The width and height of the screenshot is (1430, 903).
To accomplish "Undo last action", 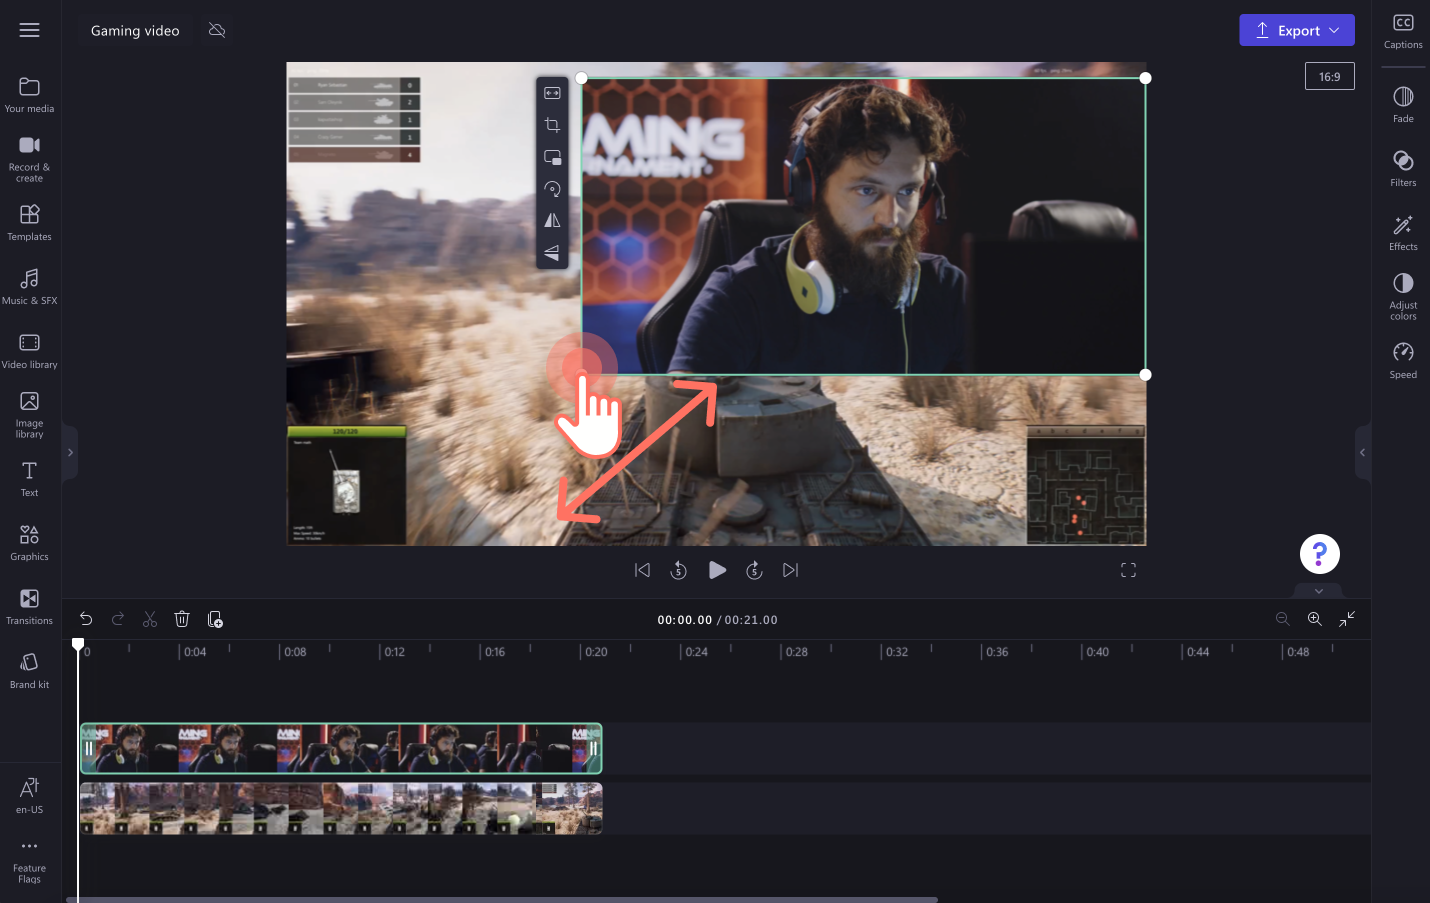I will (86, 619).
